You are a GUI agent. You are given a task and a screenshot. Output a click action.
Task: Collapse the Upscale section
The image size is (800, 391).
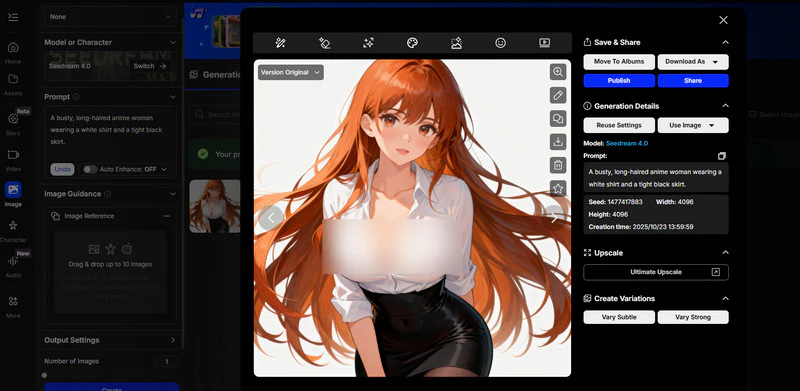(x=725, y=253)
